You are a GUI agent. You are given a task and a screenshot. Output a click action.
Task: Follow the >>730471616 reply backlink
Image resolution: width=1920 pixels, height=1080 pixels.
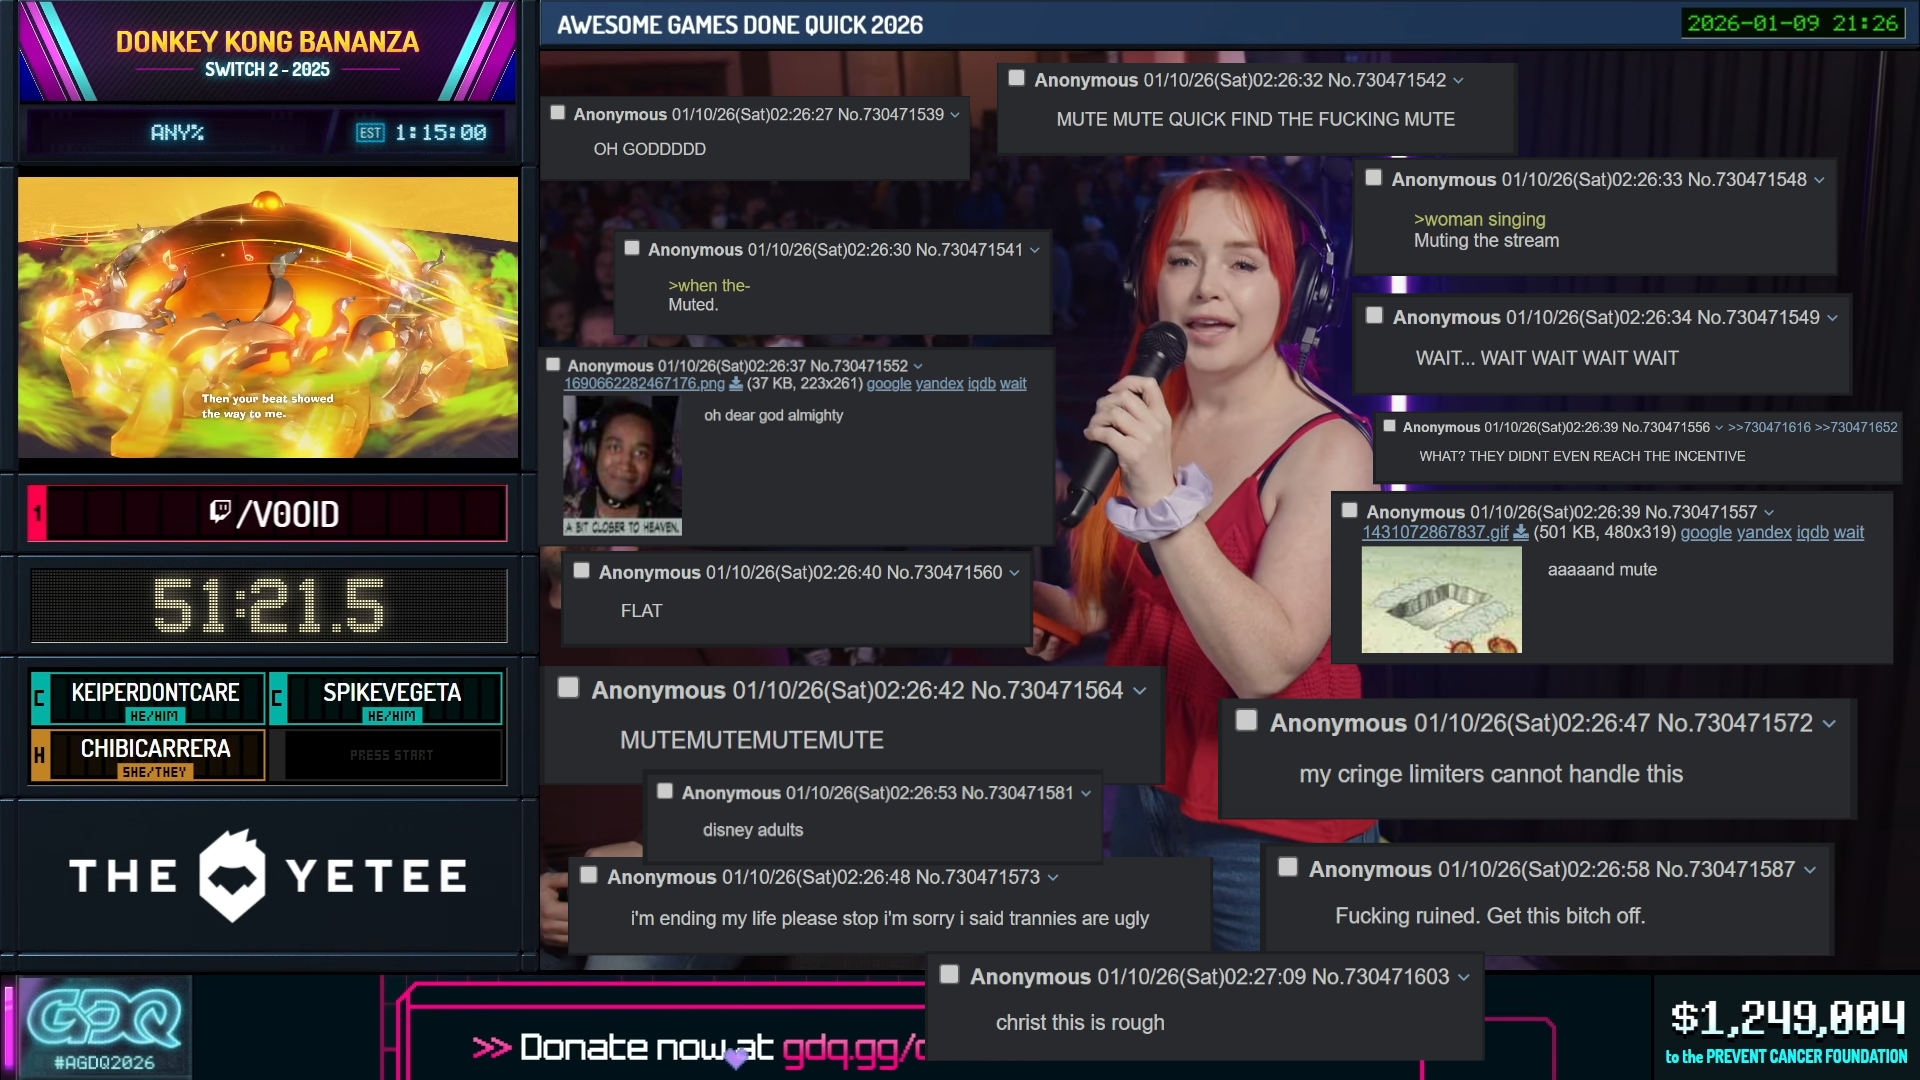1769,427
